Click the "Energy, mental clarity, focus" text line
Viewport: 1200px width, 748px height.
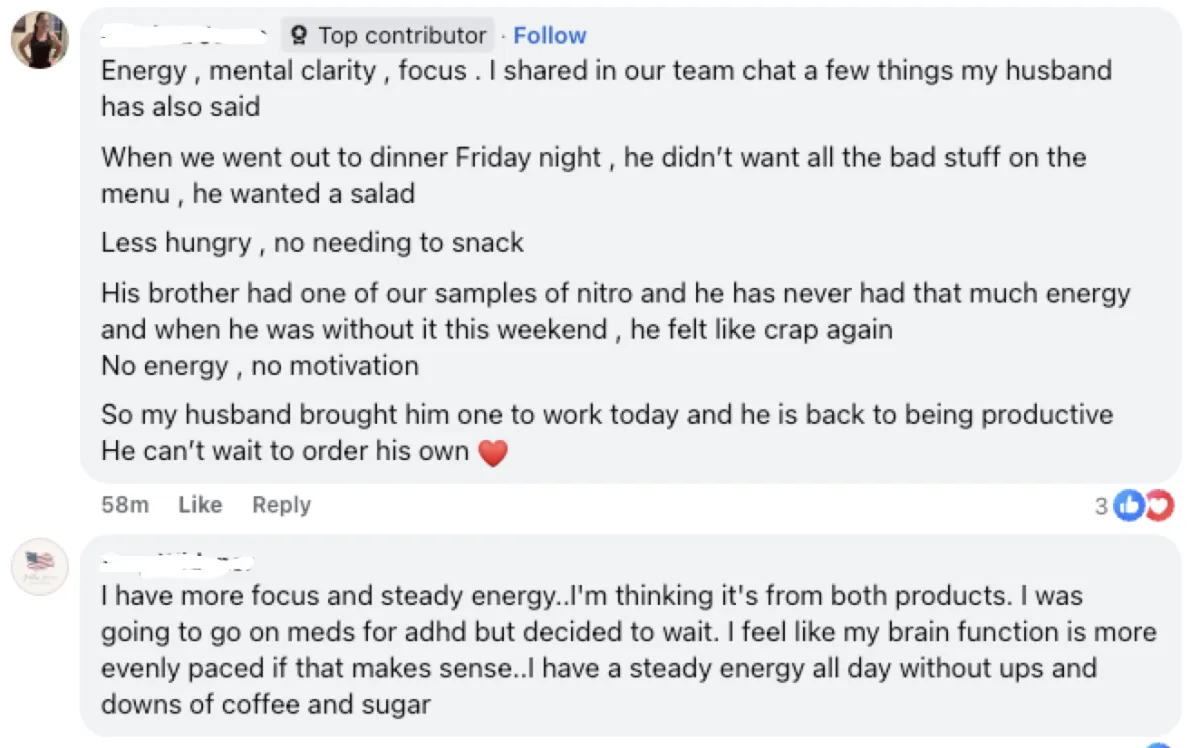click(285, 72)
